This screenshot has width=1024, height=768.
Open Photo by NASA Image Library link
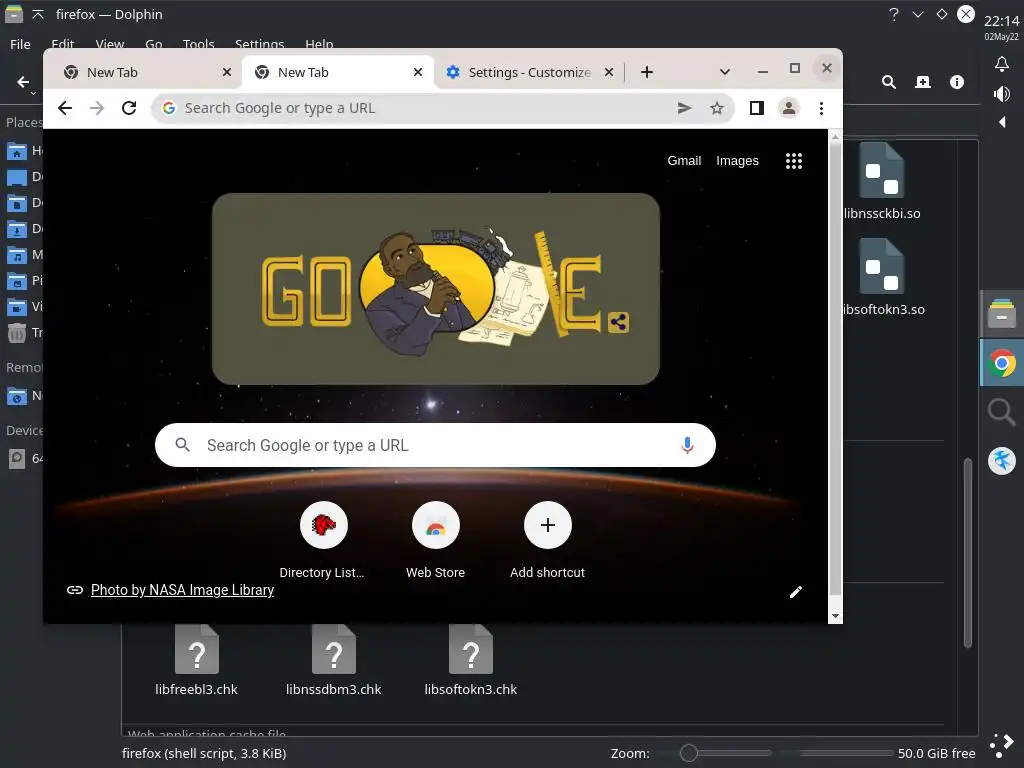[182, 590]
